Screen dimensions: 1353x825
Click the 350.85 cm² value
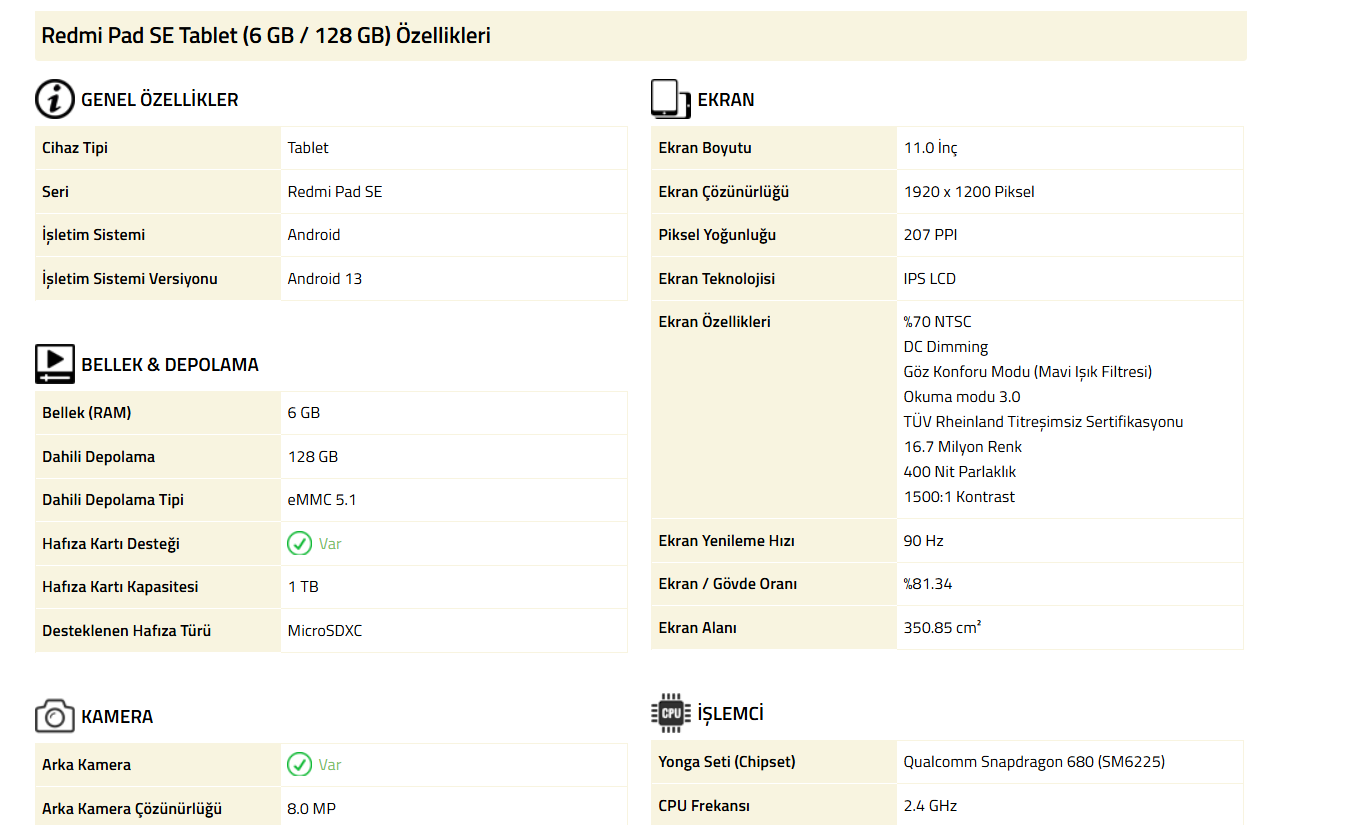pos(943,628)
